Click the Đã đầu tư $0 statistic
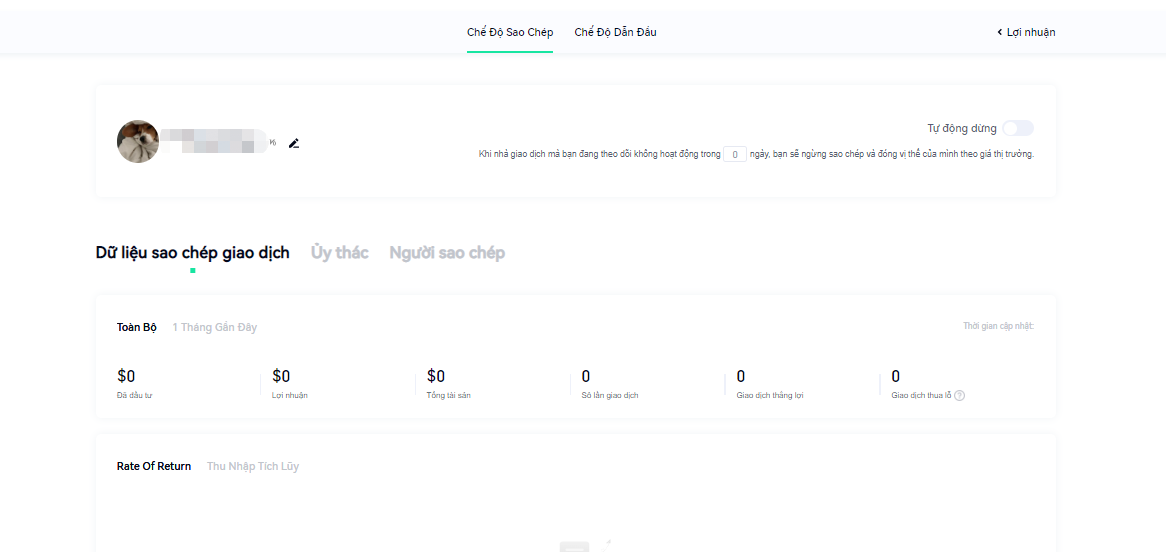 tap(127, 377)
